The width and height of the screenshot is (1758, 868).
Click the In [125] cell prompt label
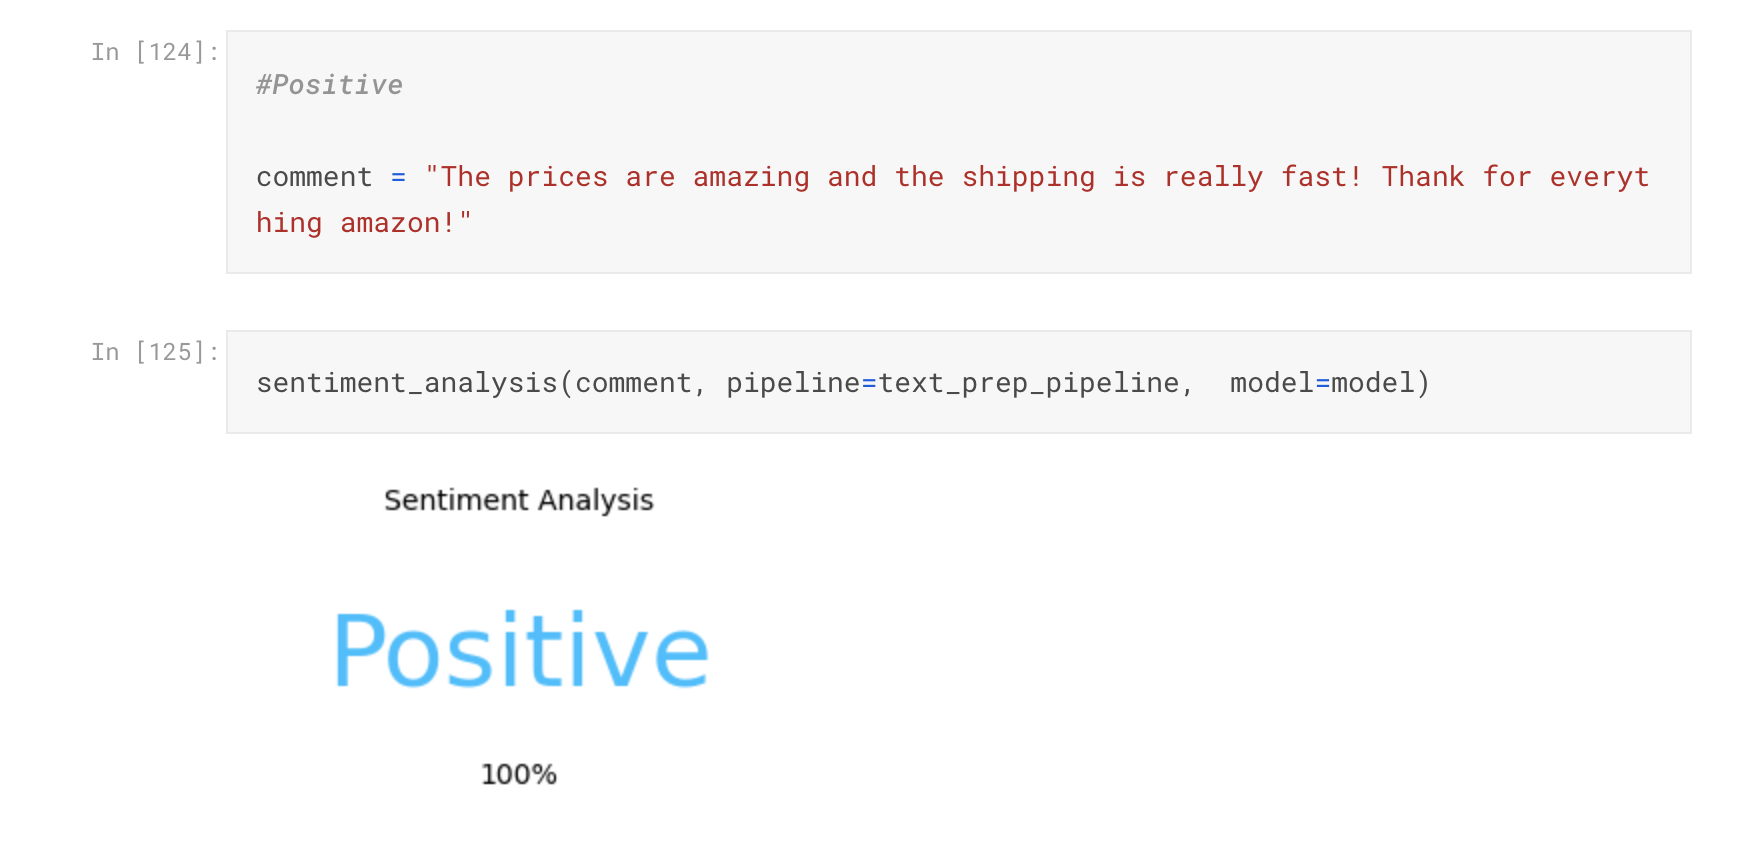pos(155,352)
